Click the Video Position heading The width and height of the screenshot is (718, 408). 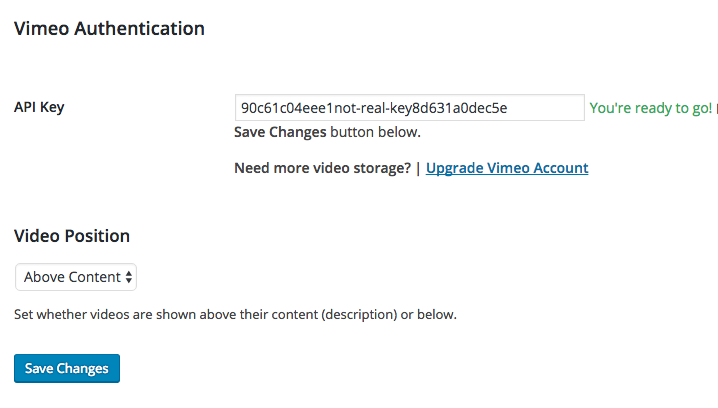(x=72, y=236)
